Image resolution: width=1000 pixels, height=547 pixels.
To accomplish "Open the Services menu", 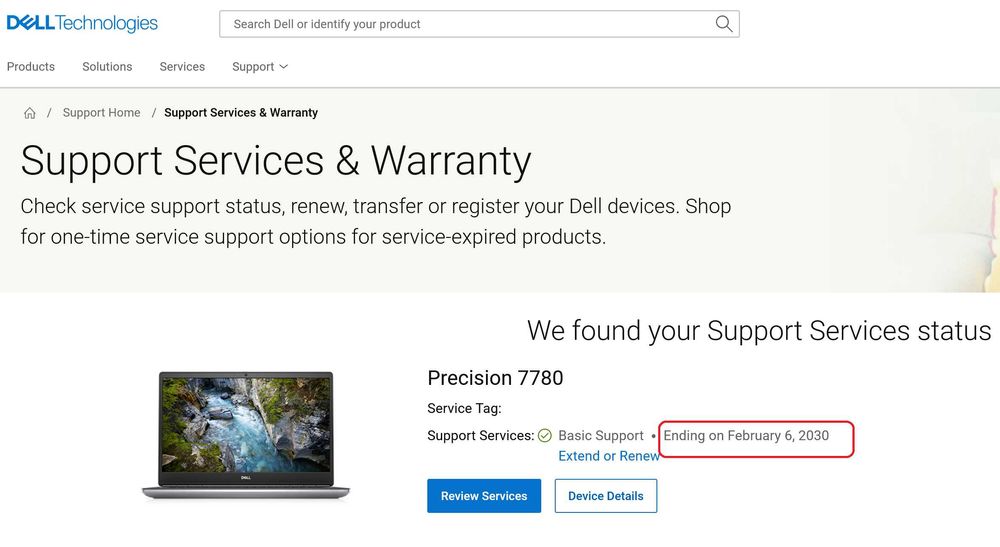I will (182, 67).
